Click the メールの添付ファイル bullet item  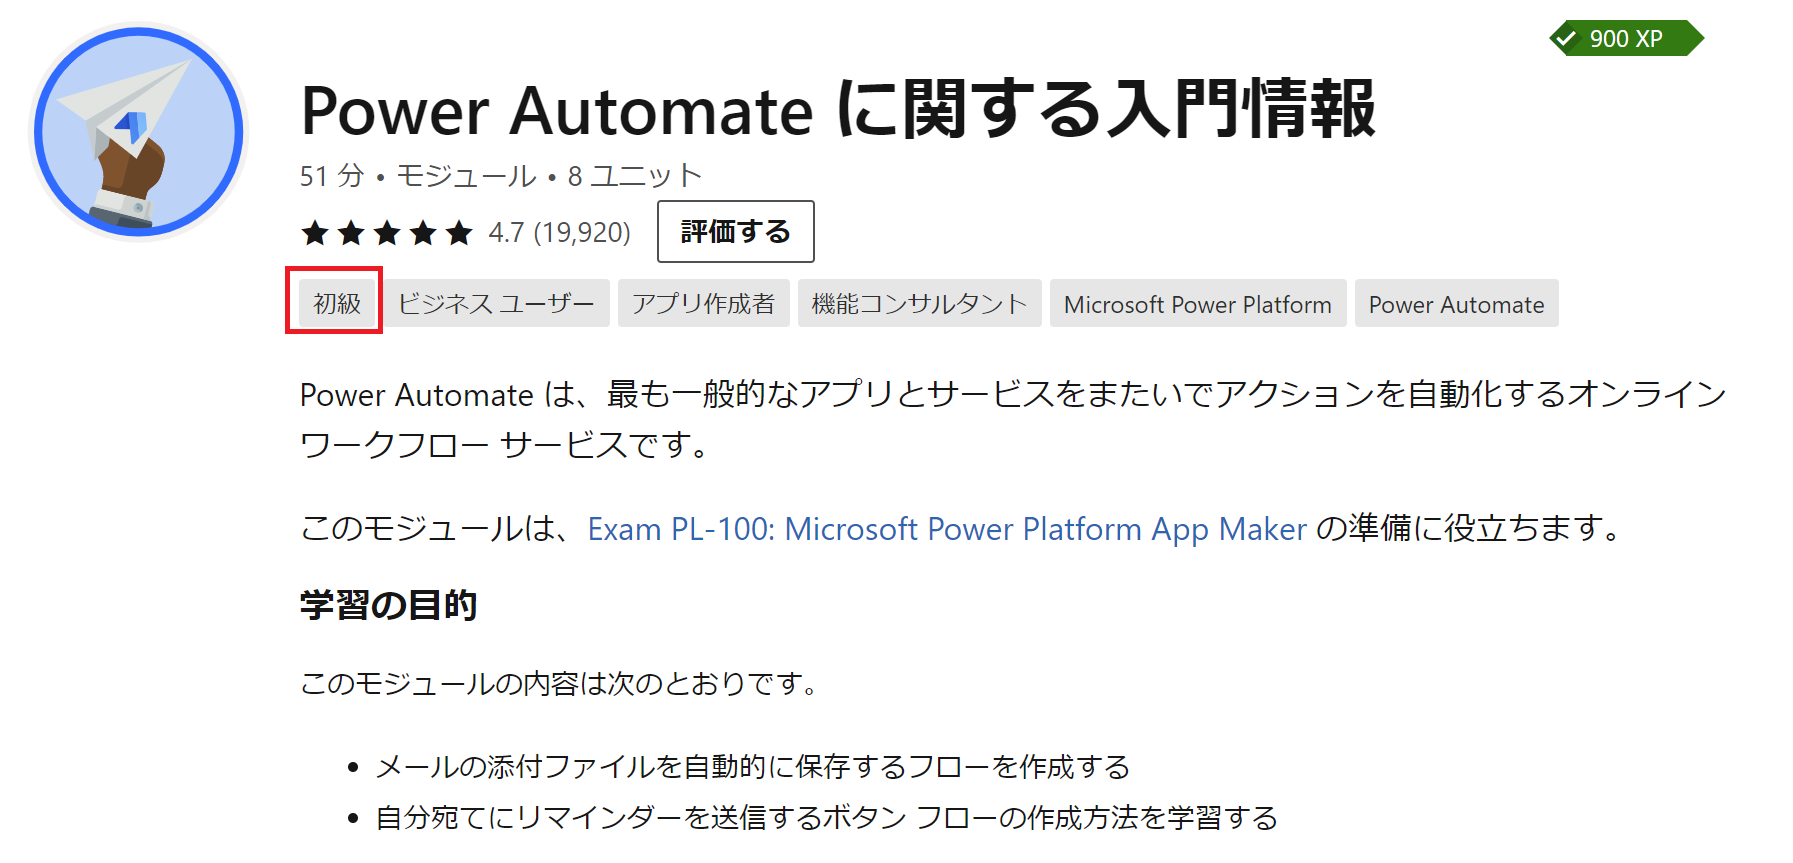click(752, 767)
